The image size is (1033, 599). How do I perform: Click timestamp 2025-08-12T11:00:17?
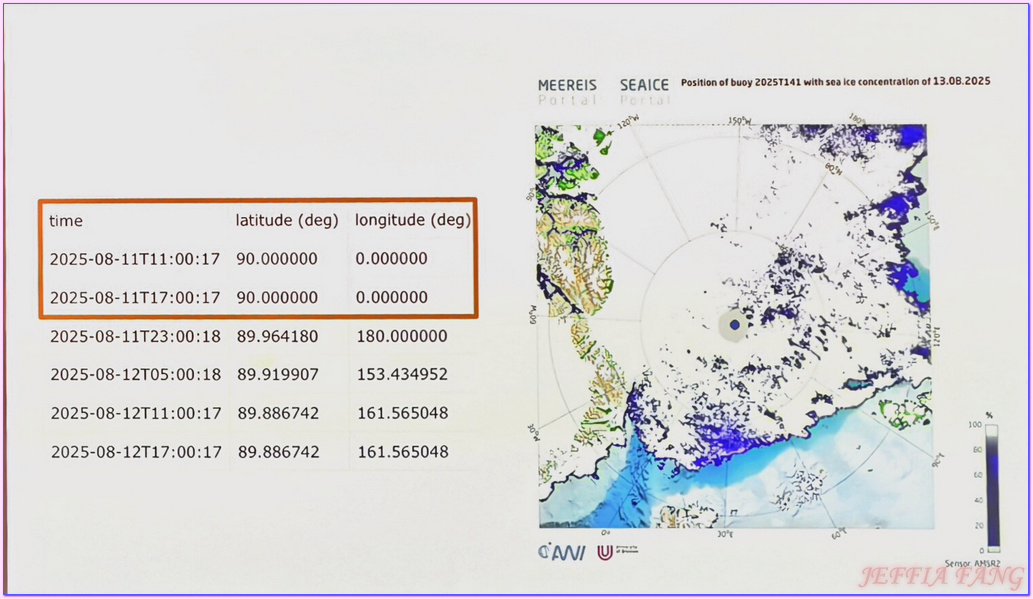(x=136, y=414)
